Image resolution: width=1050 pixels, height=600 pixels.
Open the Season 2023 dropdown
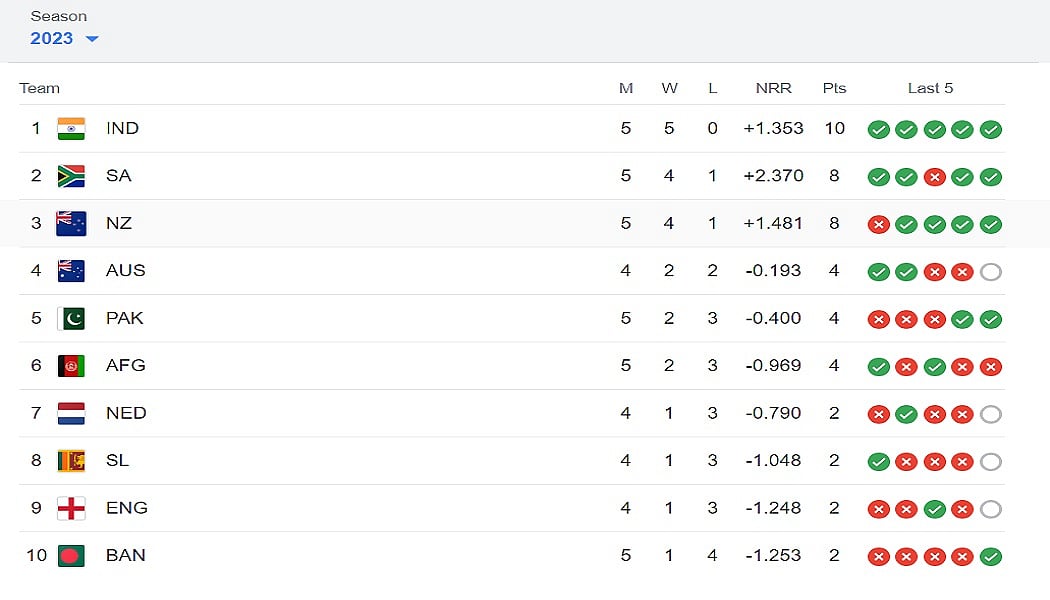[x=65, y=38]
